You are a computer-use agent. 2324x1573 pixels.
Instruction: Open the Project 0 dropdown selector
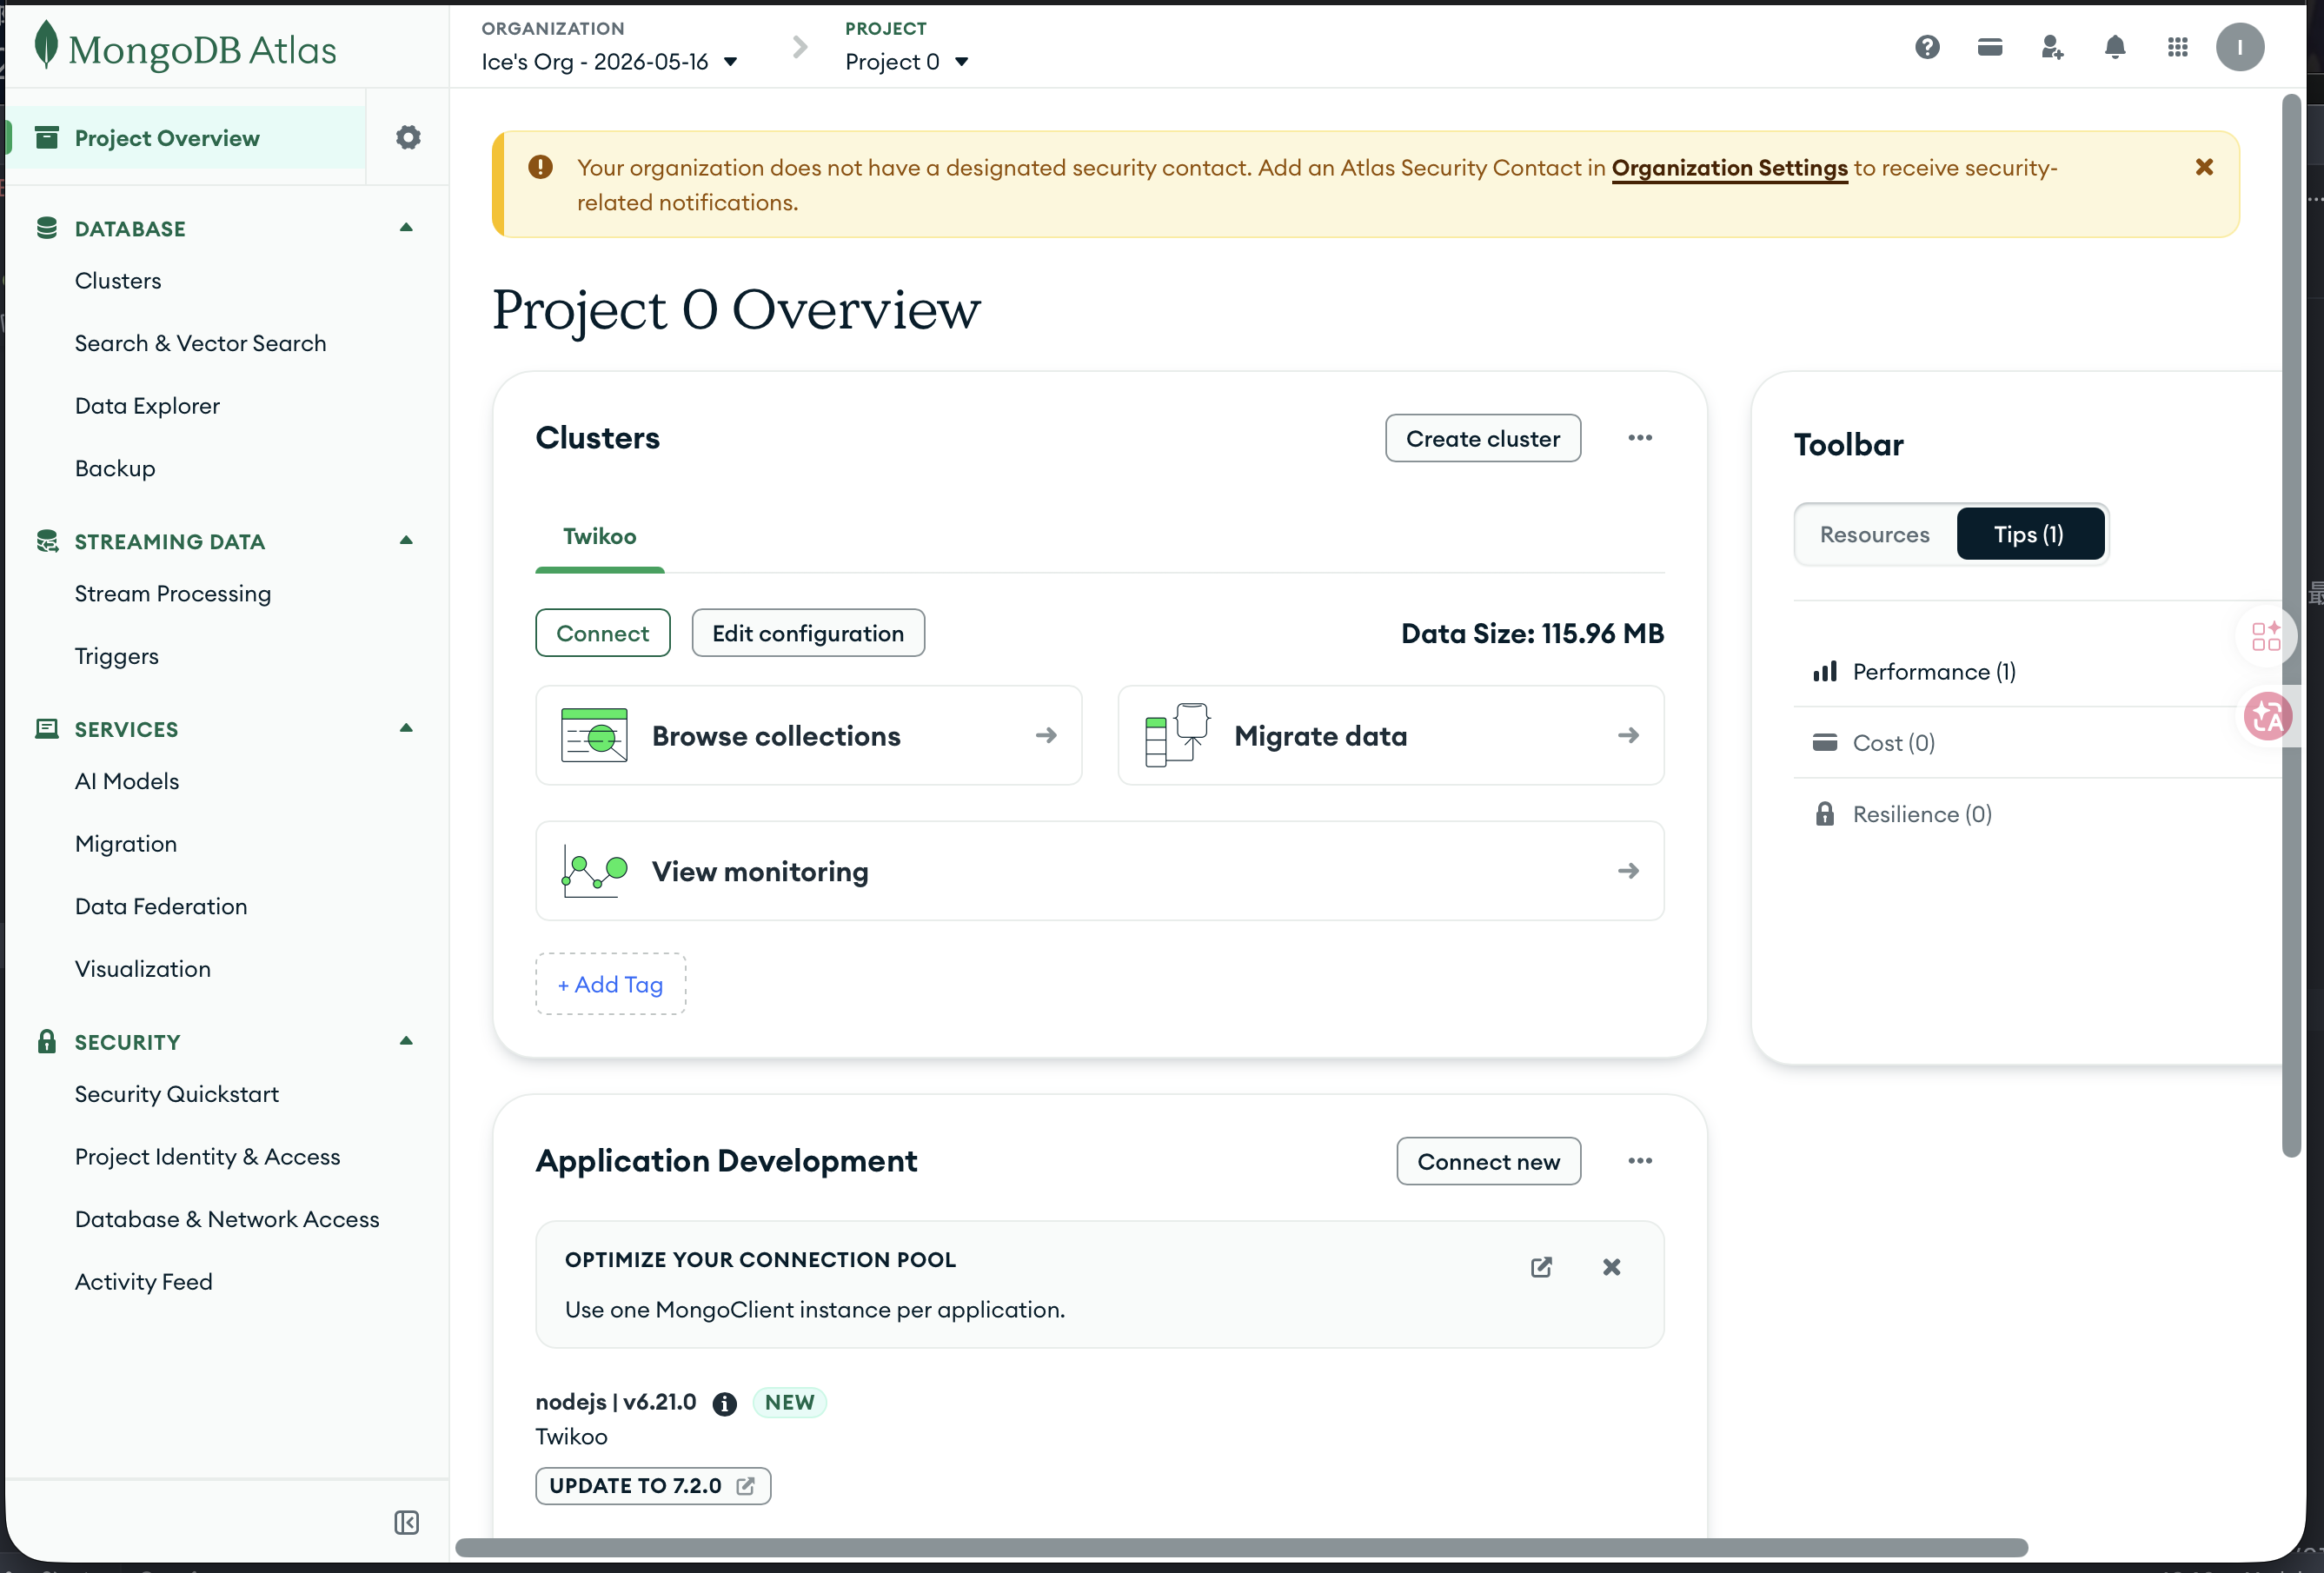907,62
